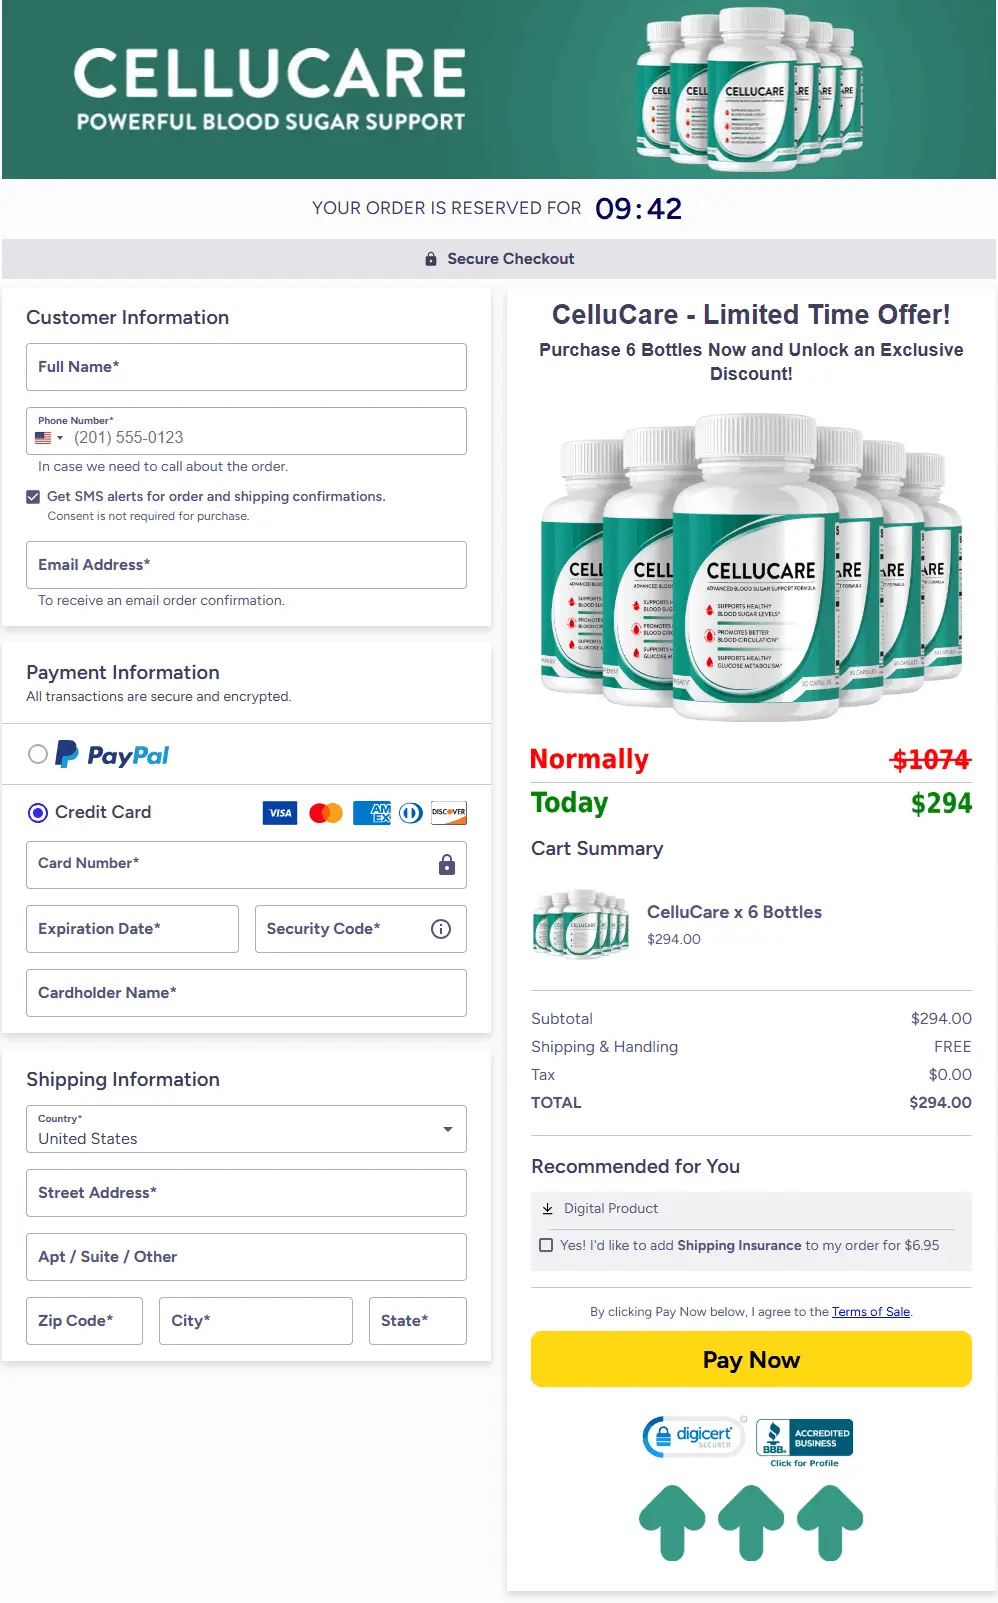
Task: Open the BBB Accredited Business profile badge
Action: pyautogui.click(x=803, y=1437)
